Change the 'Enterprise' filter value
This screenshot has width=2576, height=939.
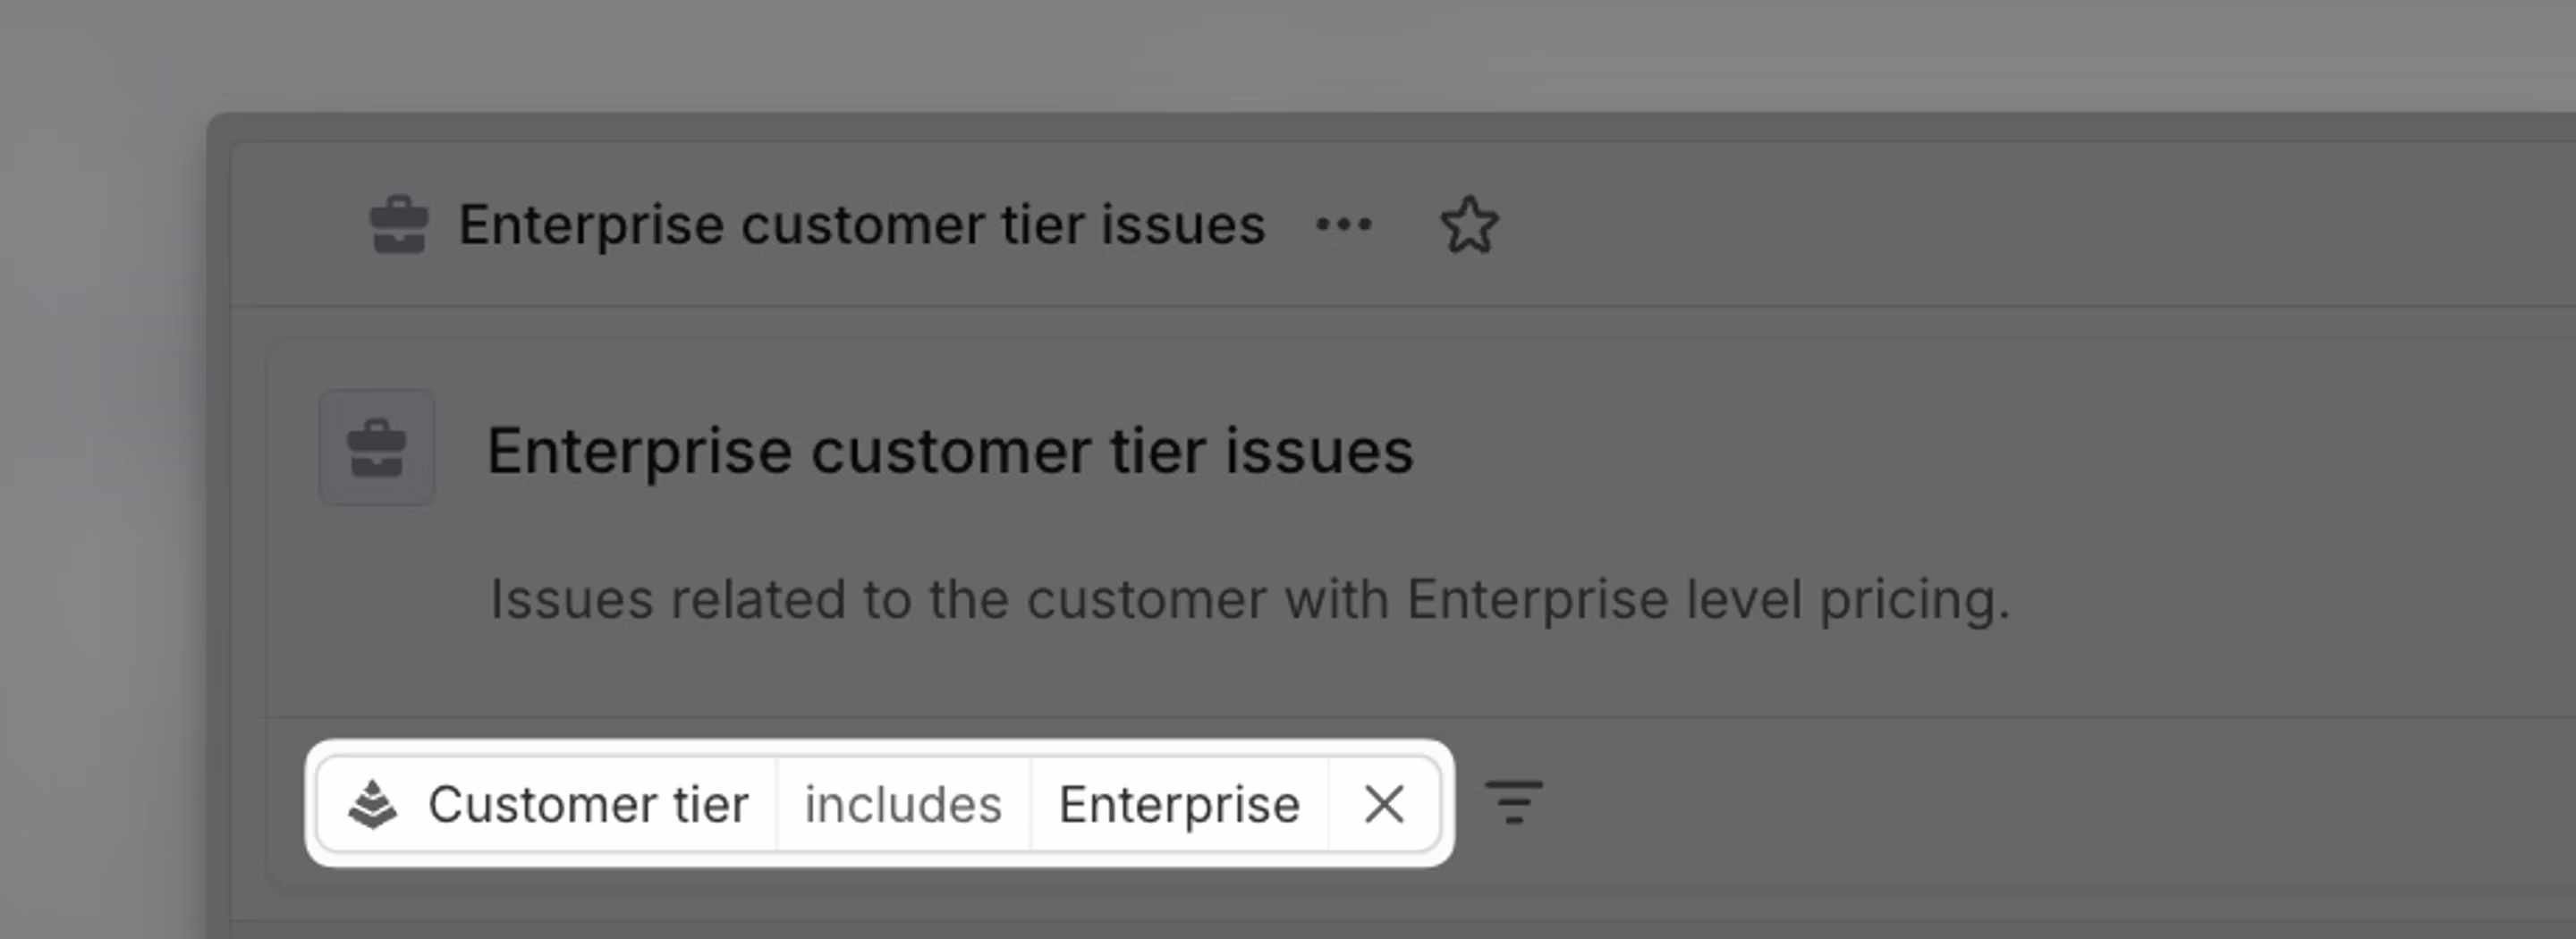[1179, 805]
